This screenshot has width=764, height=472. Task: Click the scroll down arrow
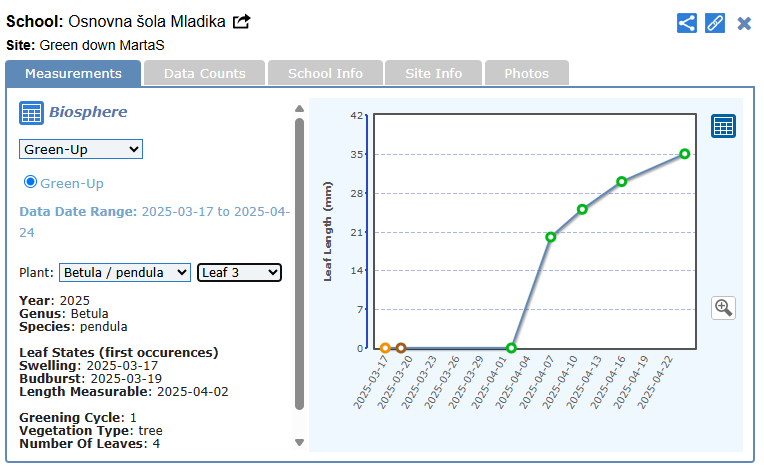point(299,442)
